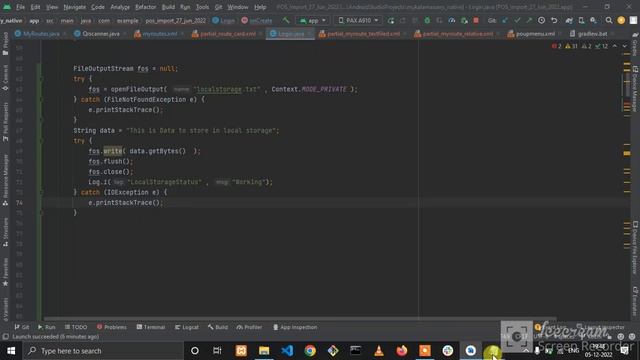
Task: Click the Git commit checkmark icon
Action: [x=518, y=20]
